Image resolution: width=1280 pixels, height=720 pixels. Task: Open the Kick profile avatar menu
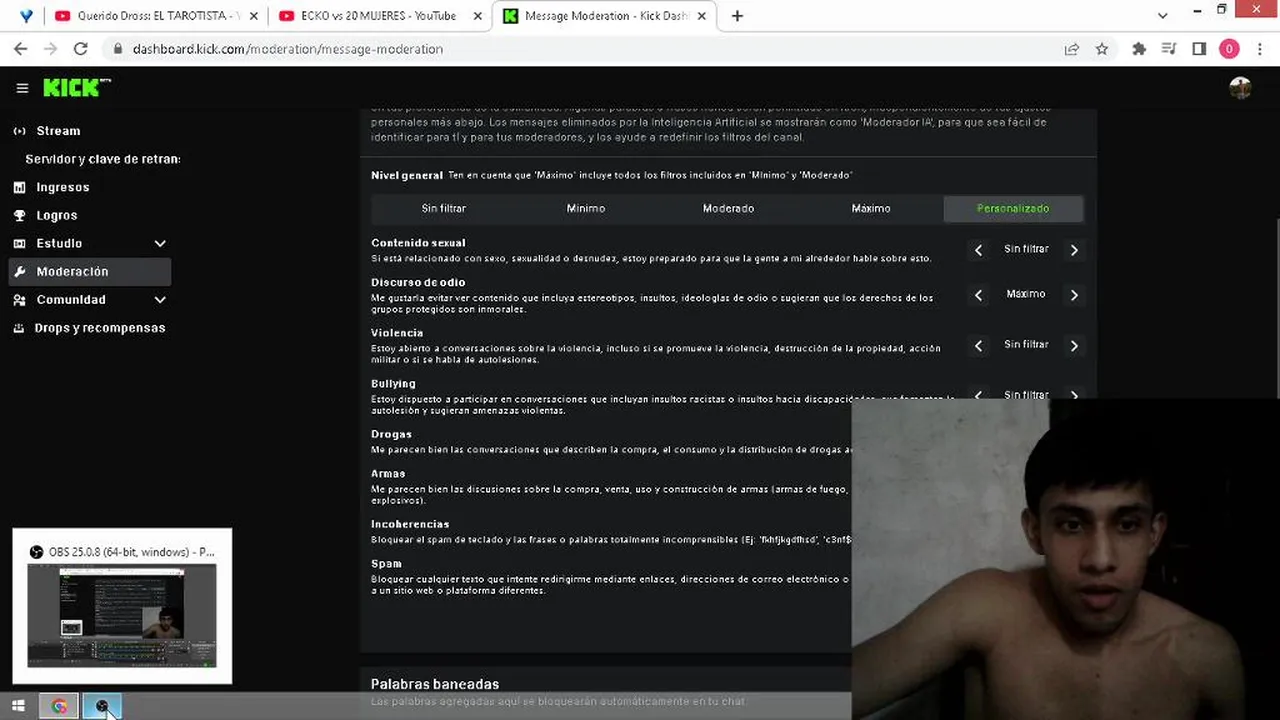coord(1240,88)
